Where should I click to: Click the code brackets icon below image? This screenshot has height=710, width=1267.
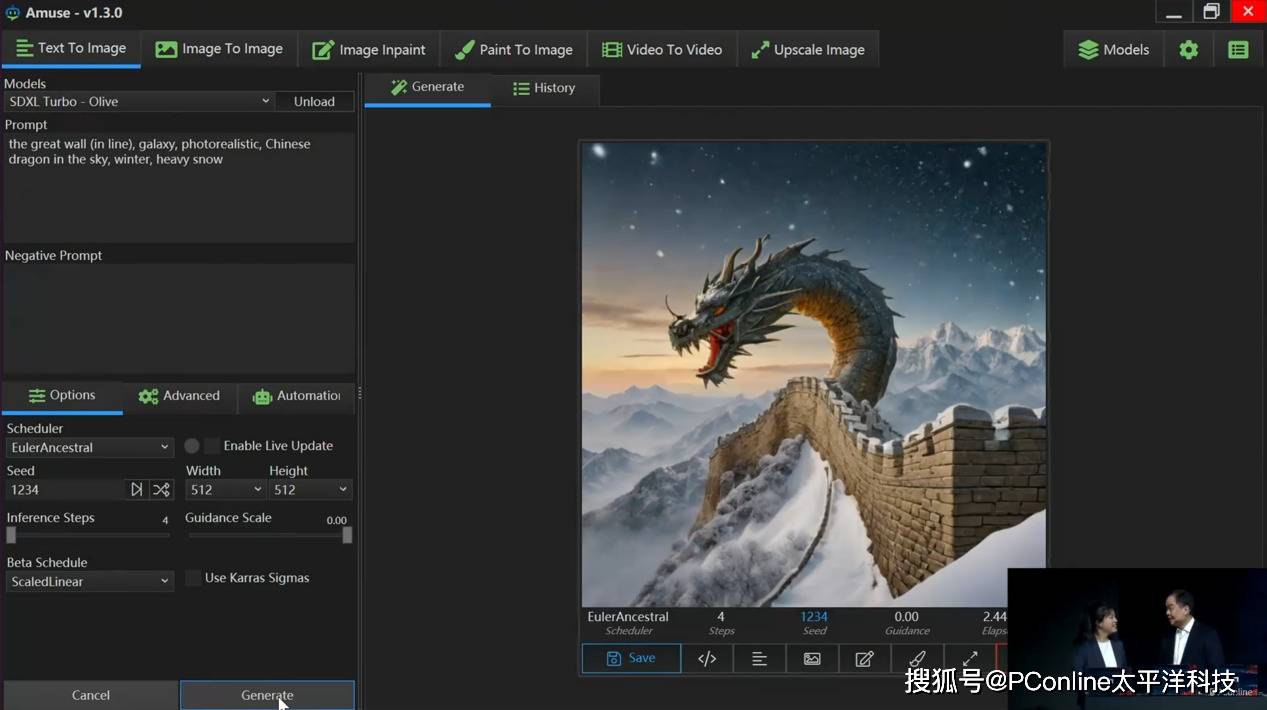(x=707, y=658)
